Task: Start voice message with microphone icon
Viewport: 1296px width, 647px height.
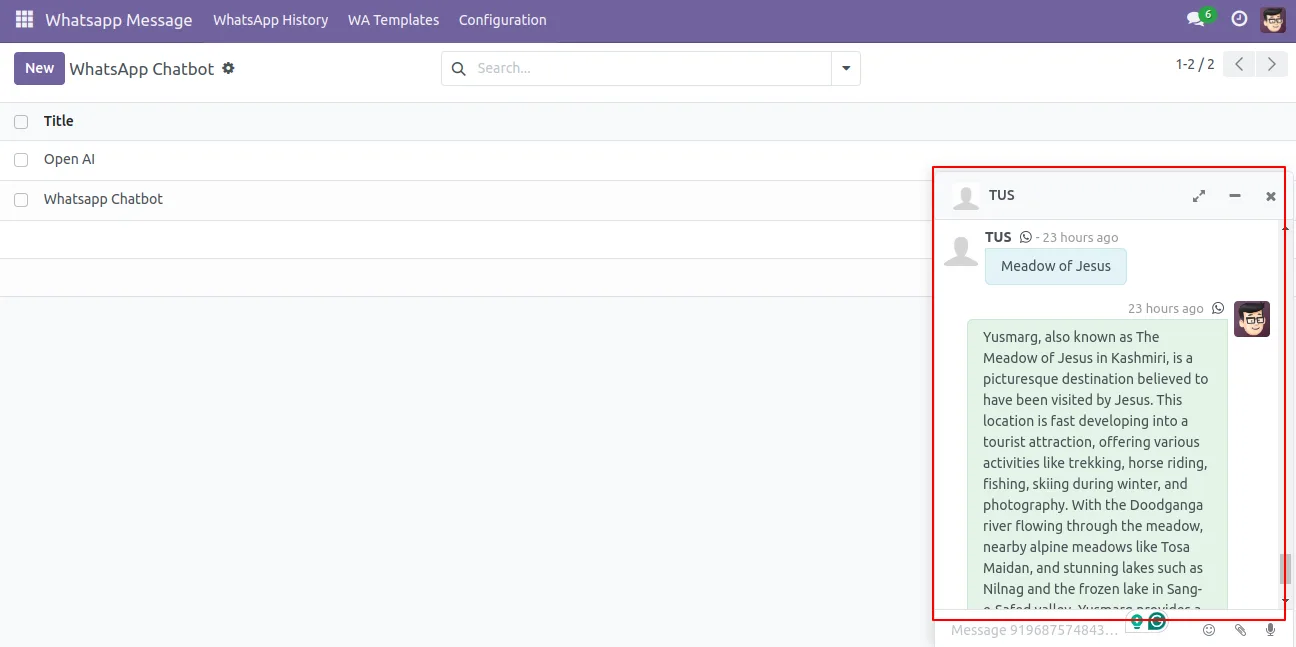Action: click(1270, 630)
